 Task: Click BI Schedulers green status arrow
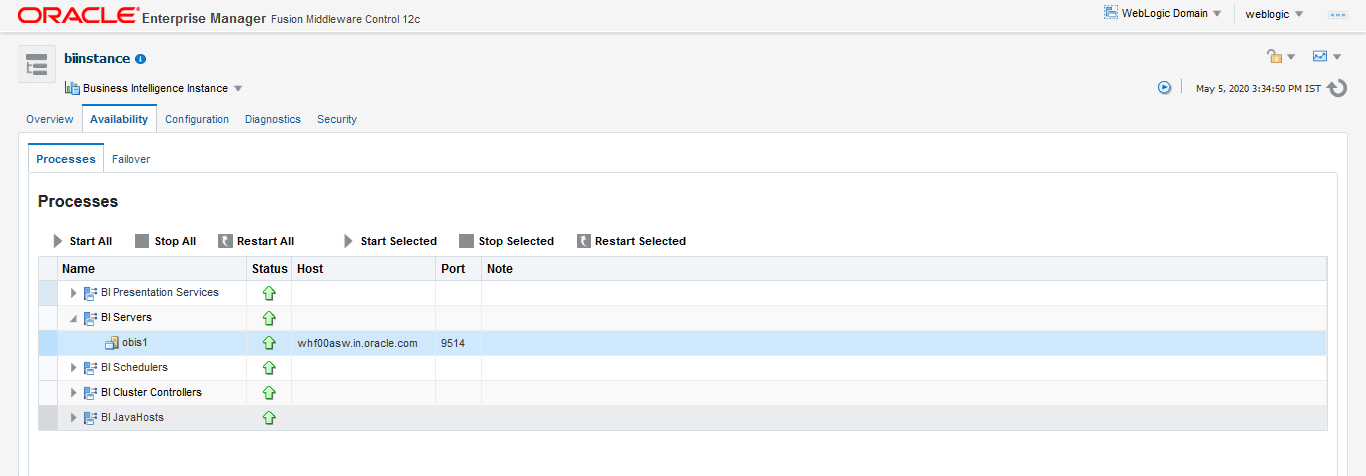(268, 368)
